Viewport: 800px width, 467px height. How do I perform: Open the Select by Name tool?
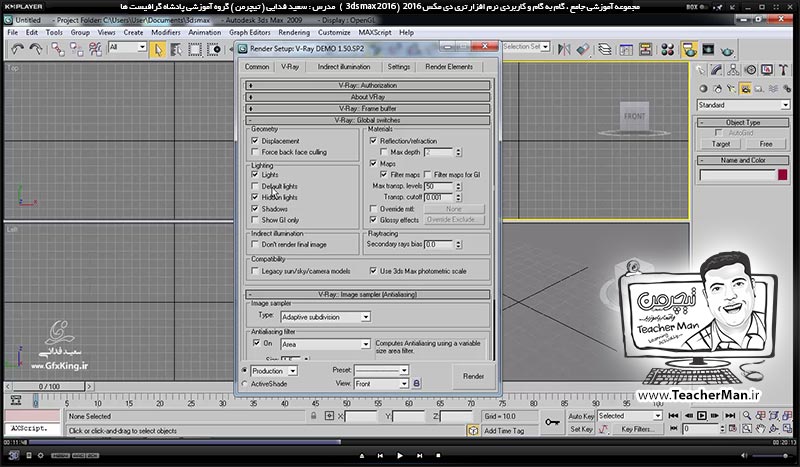(x=177, y=49)
